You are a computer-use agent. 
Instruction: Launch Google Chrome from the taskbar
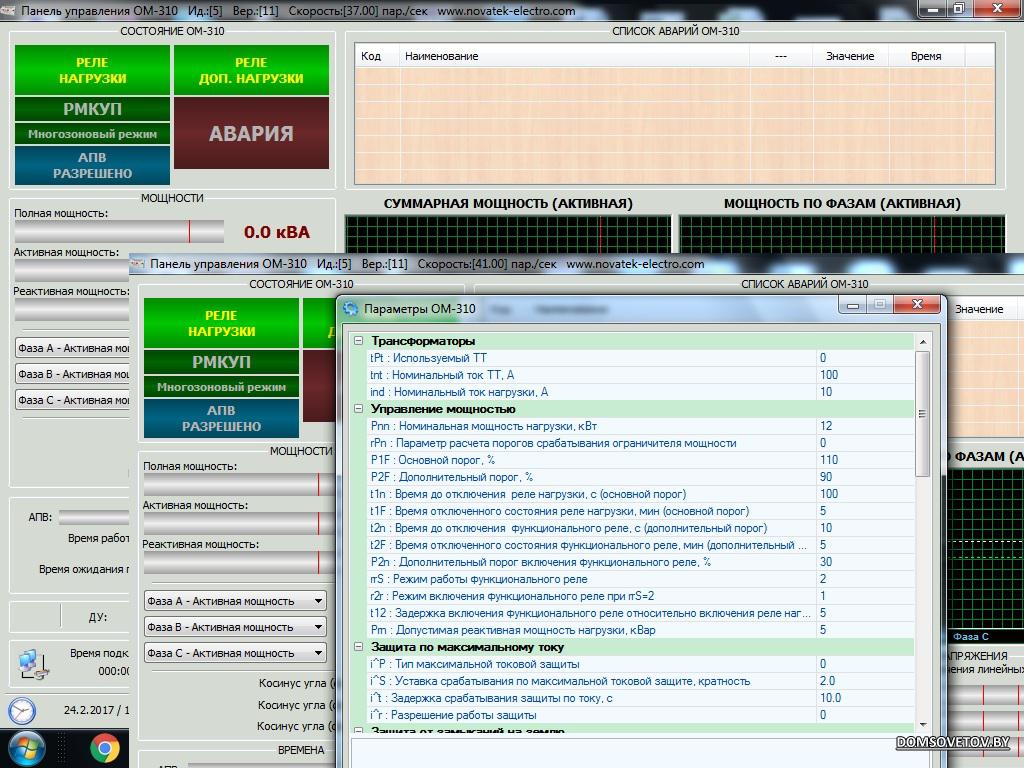click(104, 749)
